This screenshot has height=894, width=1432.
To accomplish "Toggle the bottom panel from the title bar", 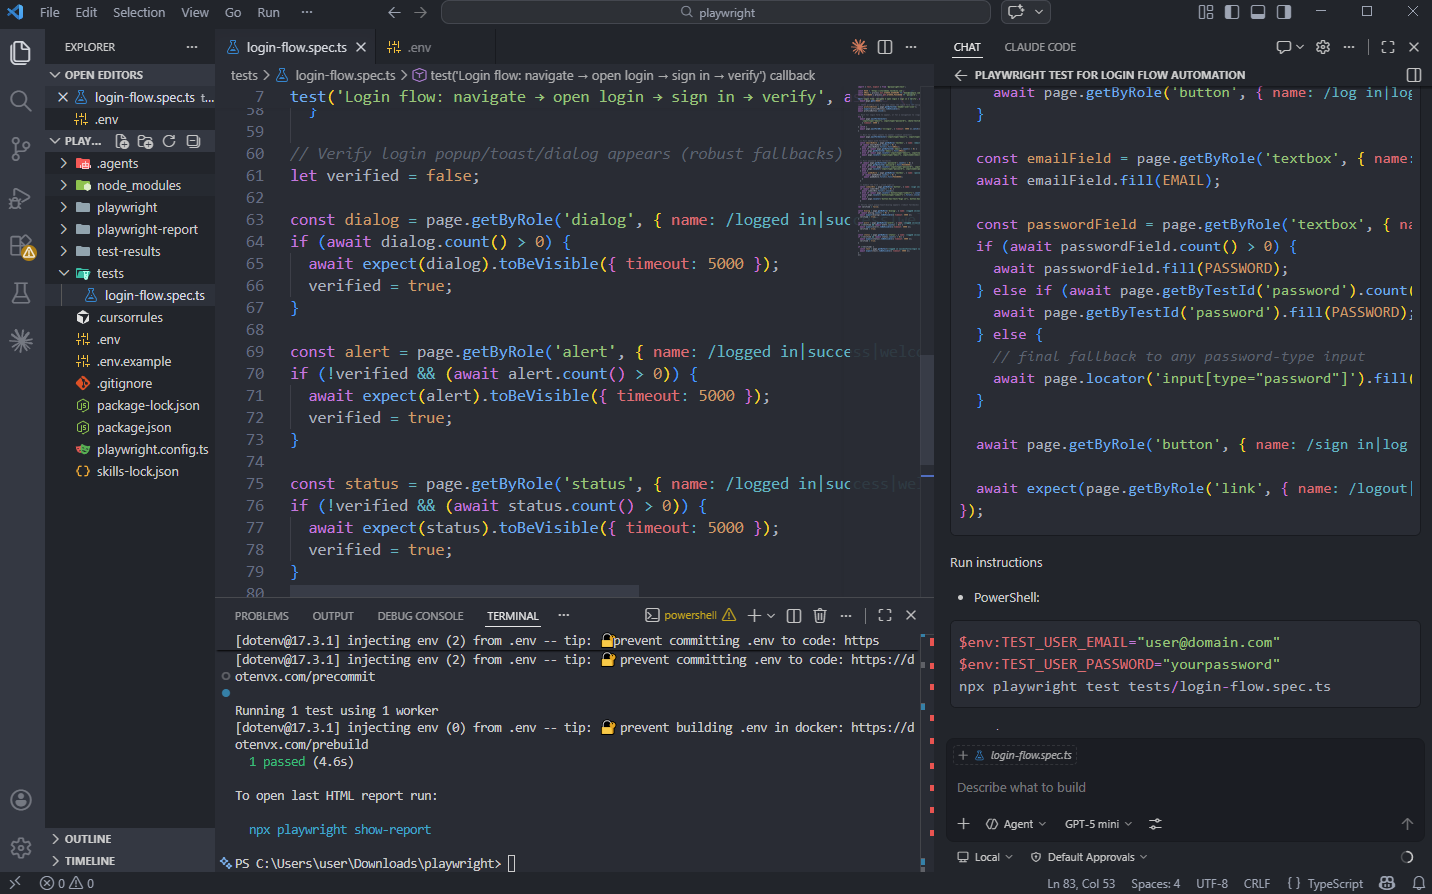I will click(x=1258, y=12).
